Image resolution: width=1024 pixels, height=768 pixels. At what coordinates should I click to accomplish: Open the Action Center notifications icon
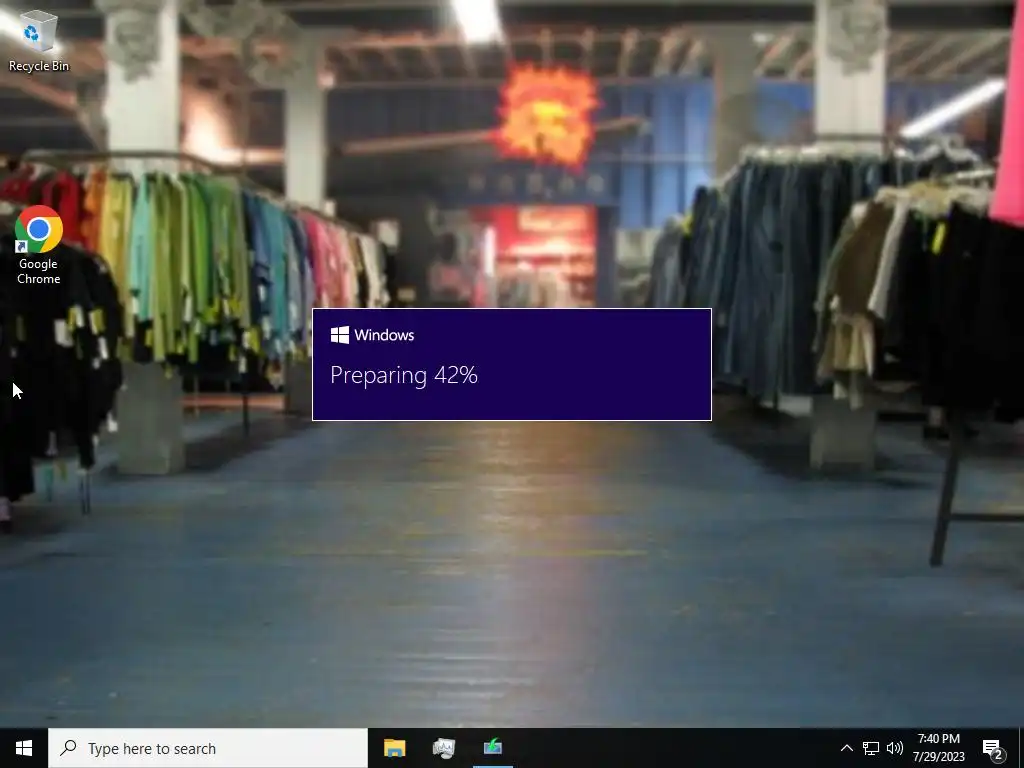tap(993, 749)
